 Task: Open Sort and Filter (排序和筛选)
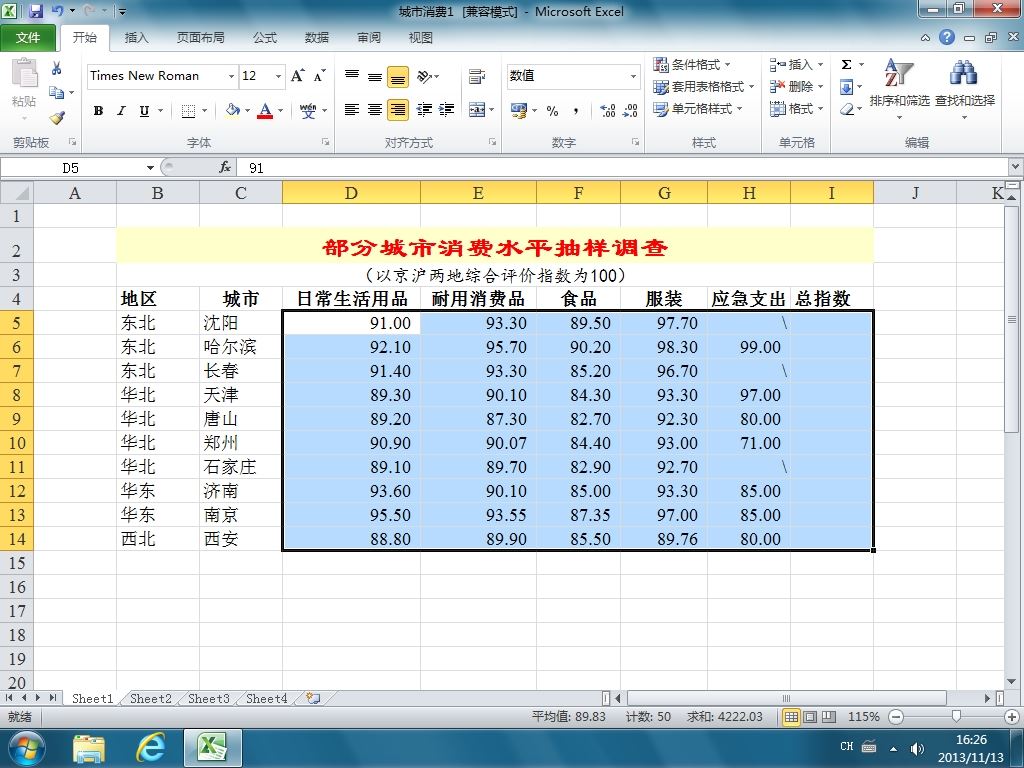[899, 88]
